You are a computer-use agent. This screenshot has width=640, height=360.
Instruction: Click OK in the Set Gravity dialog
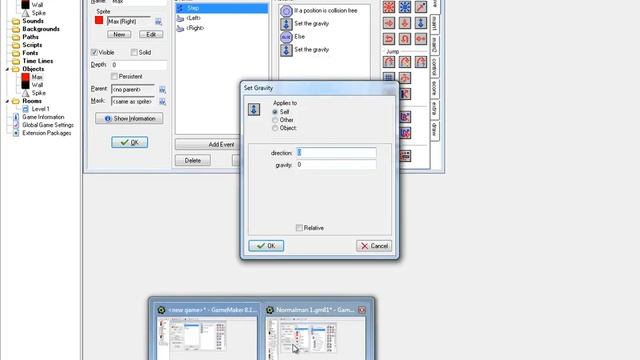tap(266, 246)
